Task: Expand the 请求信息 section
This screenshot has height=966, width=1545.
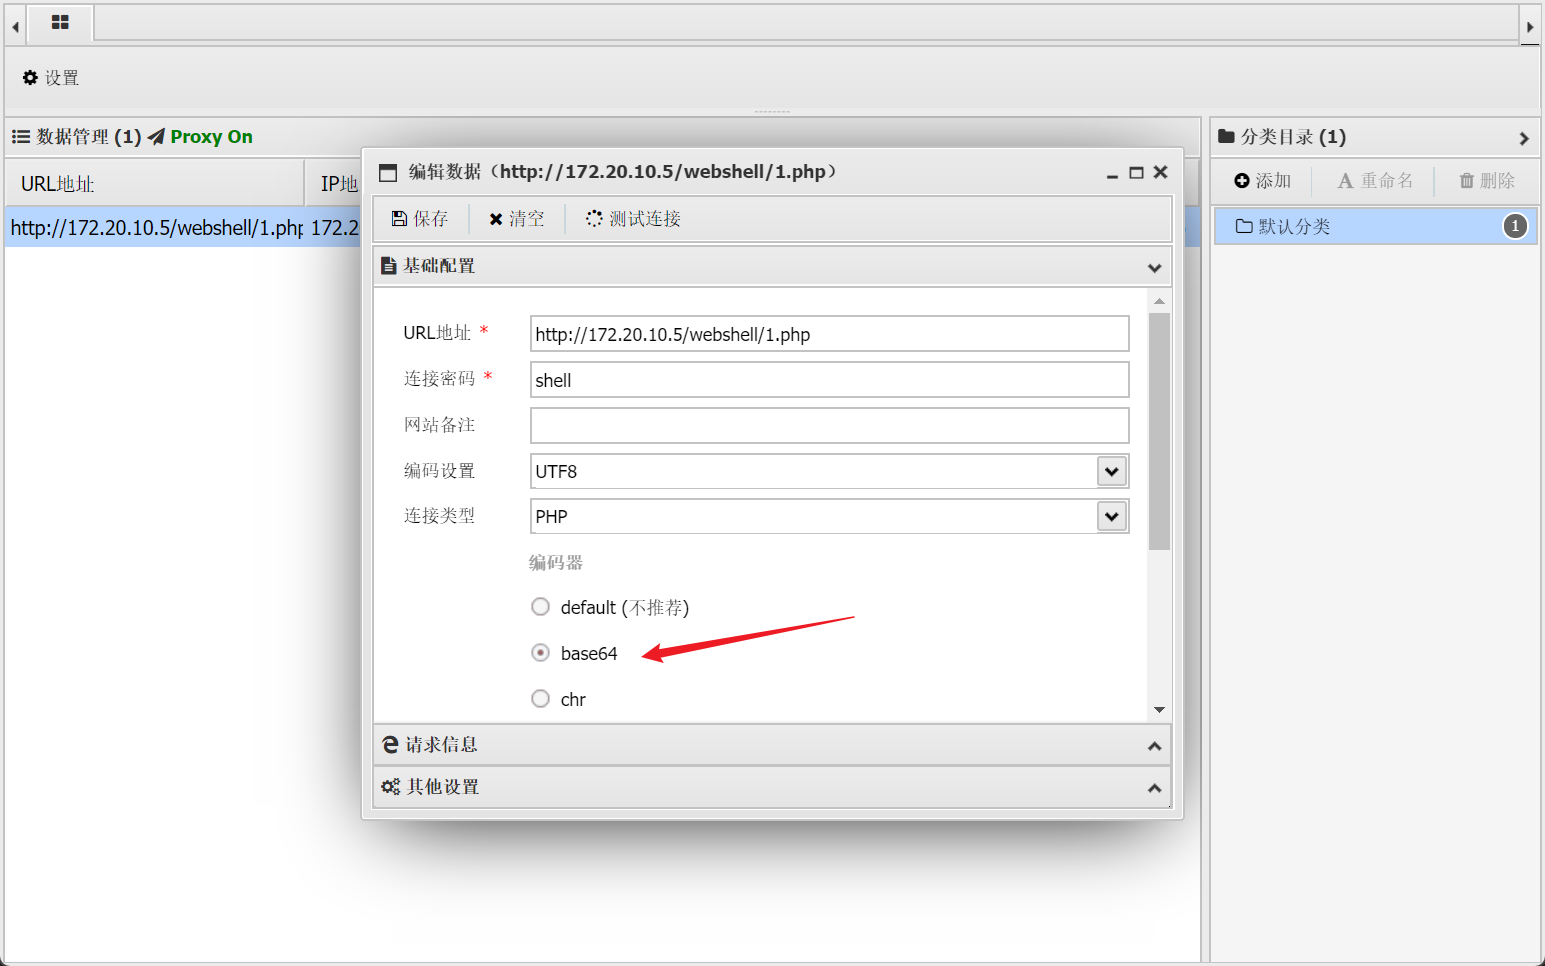Action: [771, 745]
